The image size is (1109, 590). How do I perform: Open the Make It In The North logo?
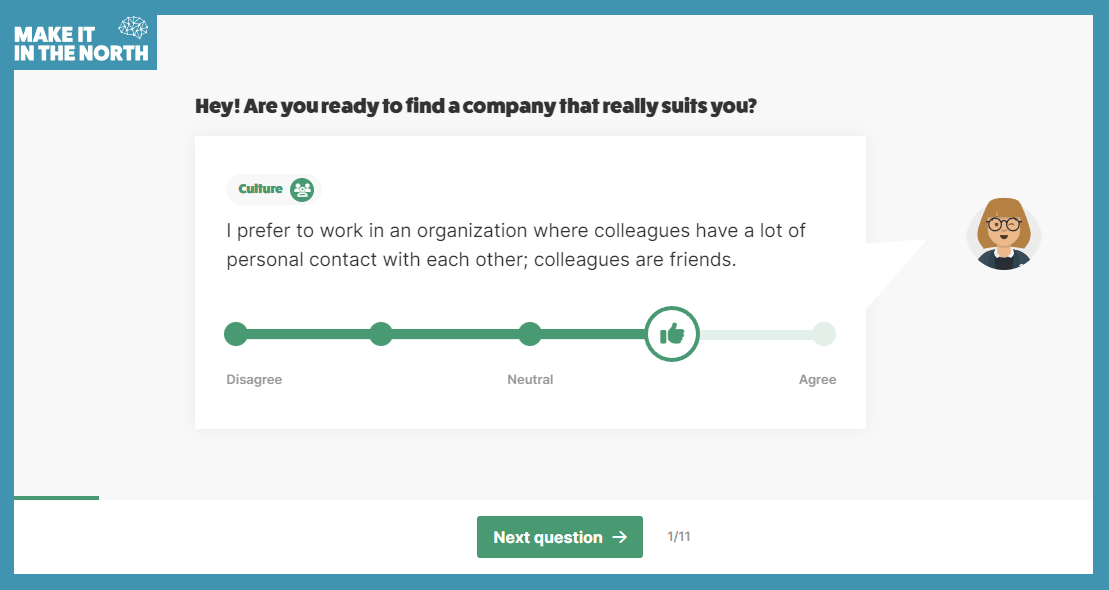pyautogui.click(x=81, y=42)
